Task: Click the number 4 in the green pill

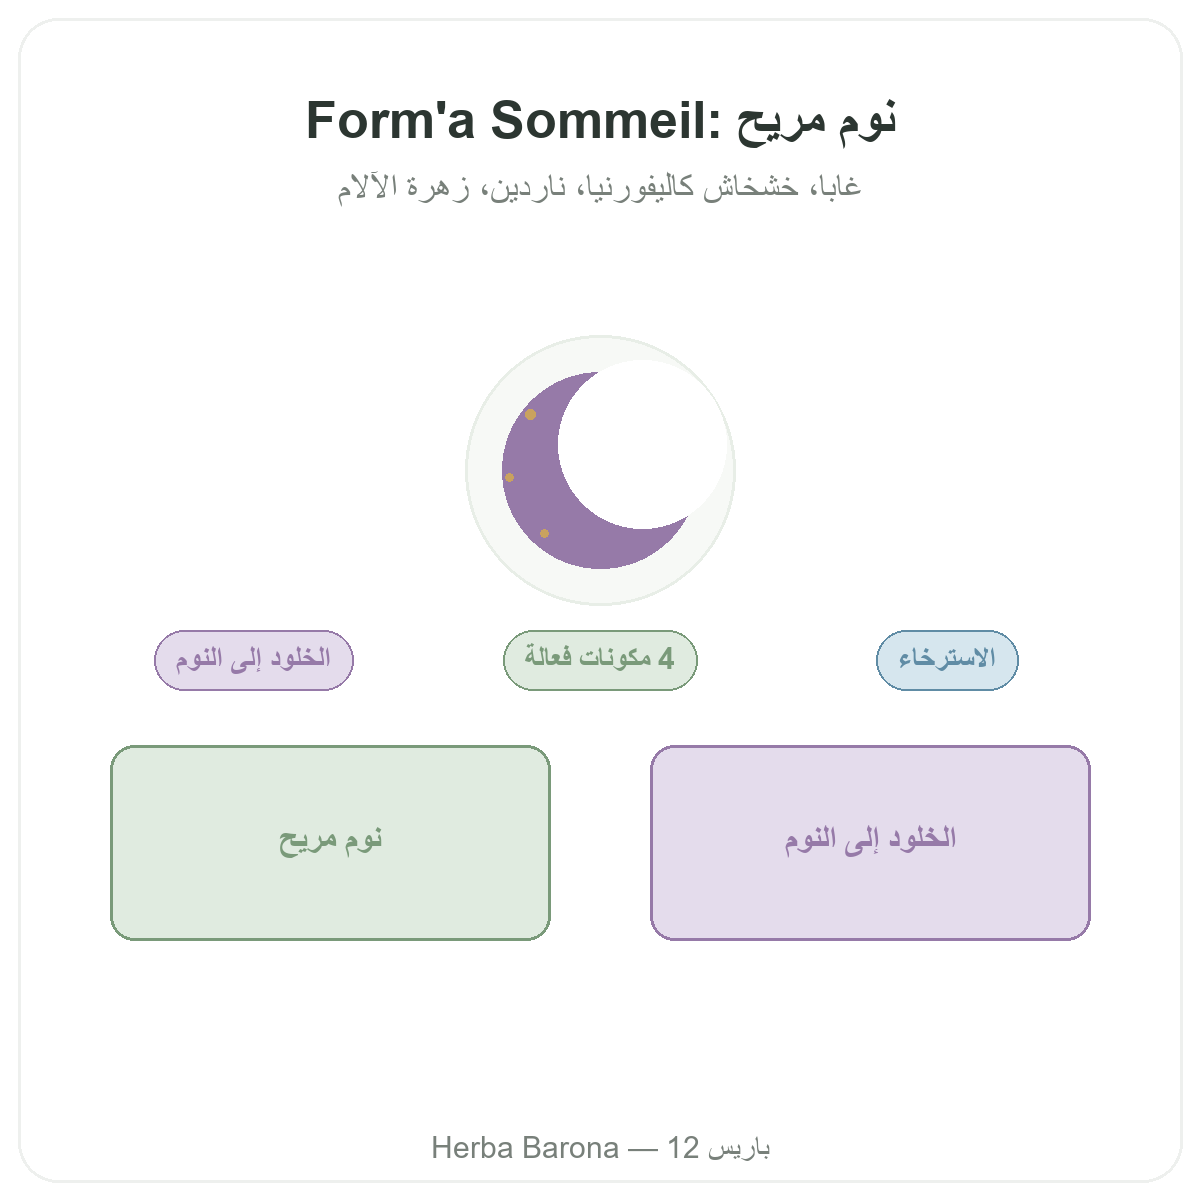Action: click(666, 659)
